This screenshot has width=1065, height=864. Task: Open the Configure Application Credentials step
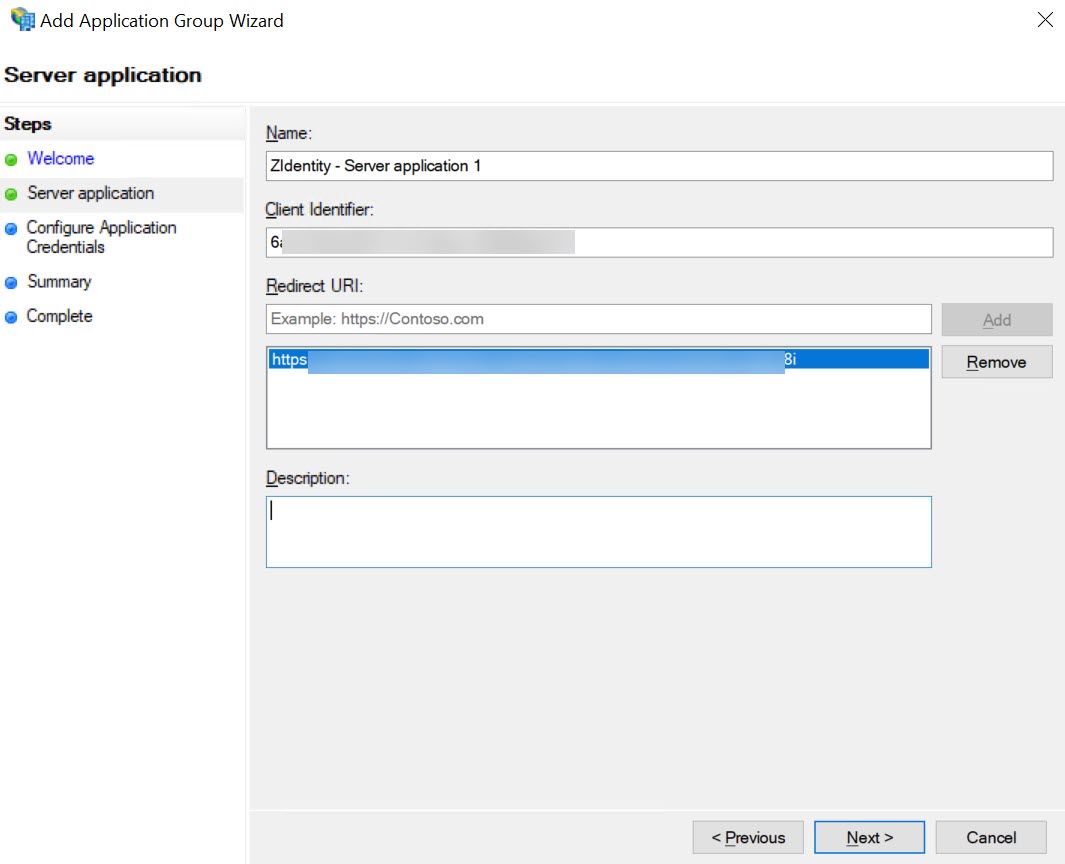click(100, 236)
